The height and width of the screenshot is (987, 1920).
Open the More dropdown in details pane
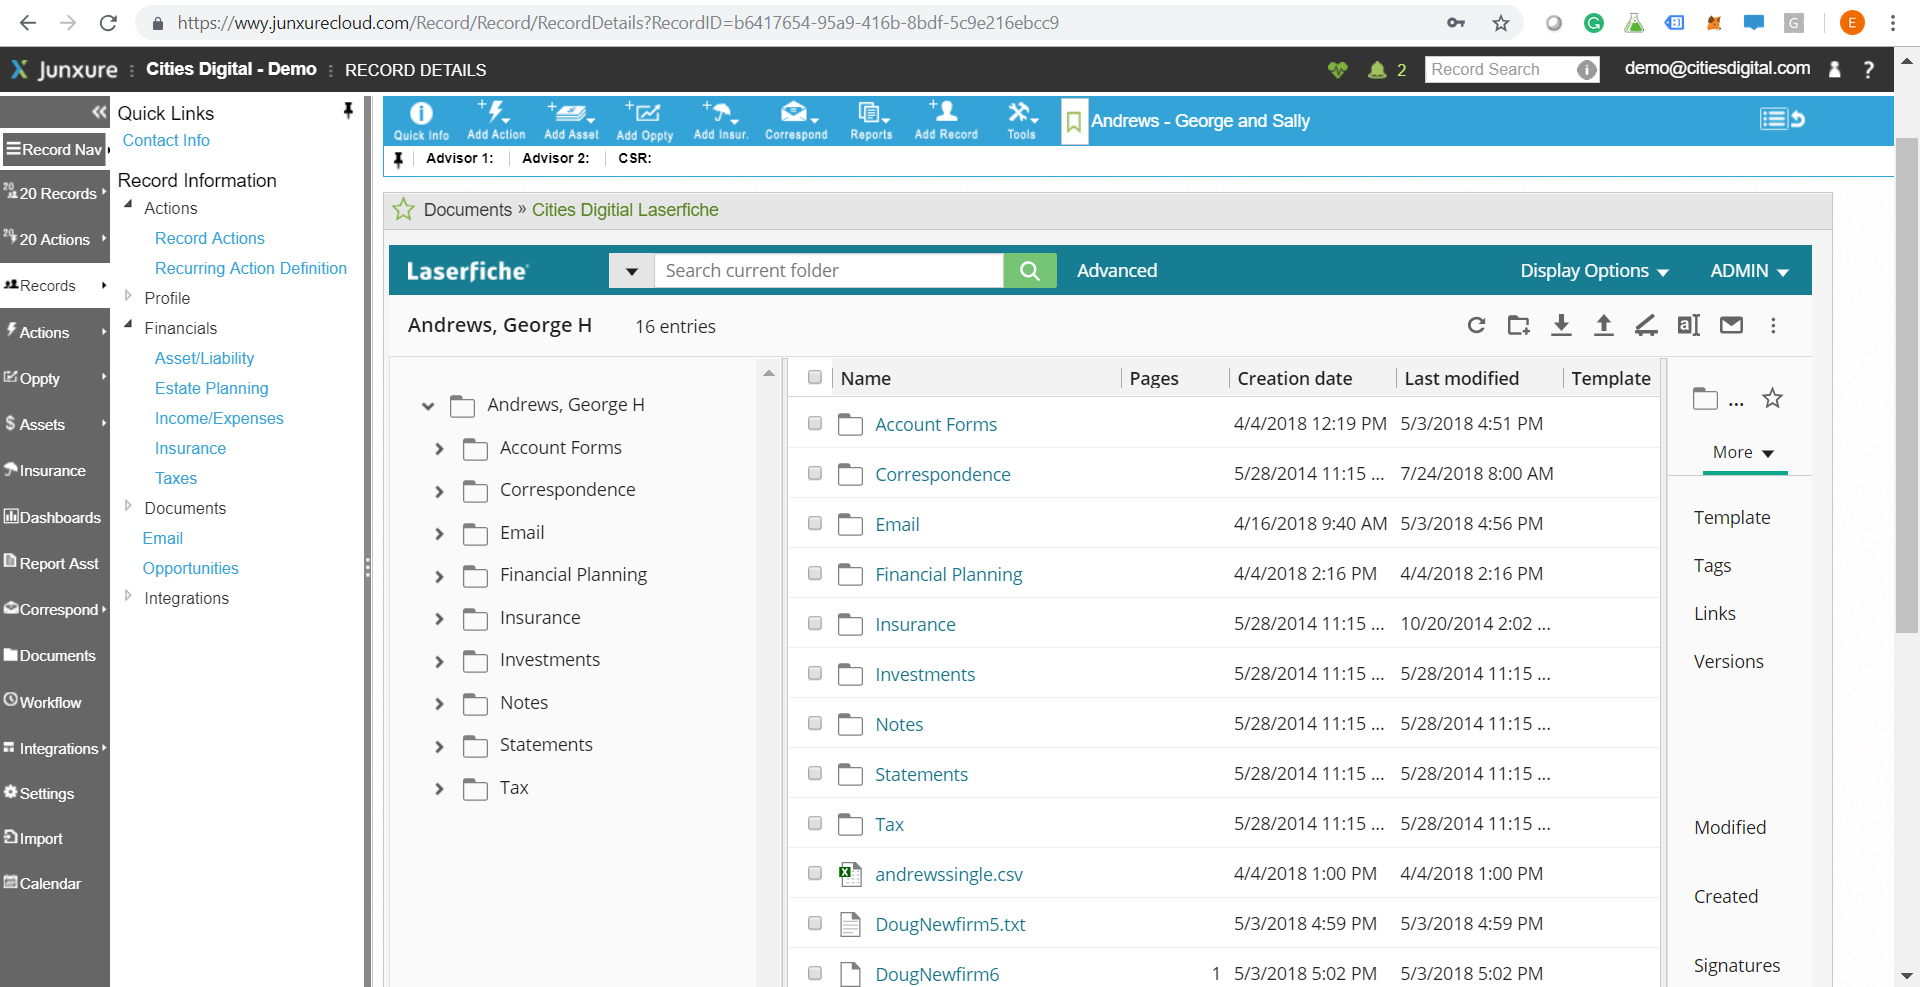coord(1743,453)
